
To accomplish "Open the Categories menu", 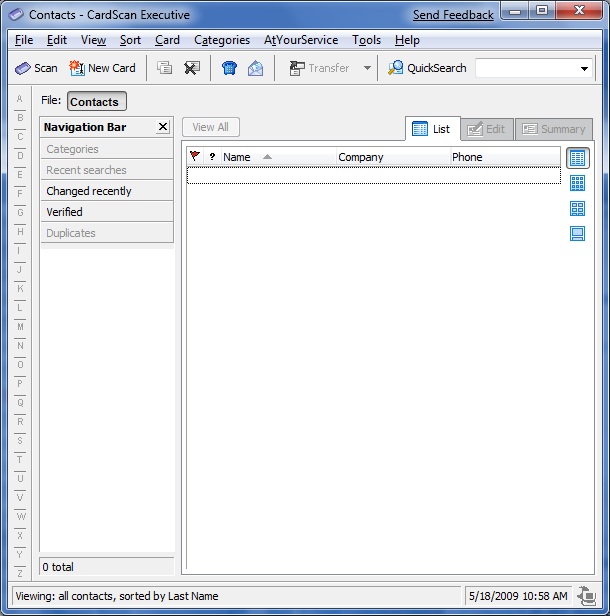I will (x=222, y=40).
